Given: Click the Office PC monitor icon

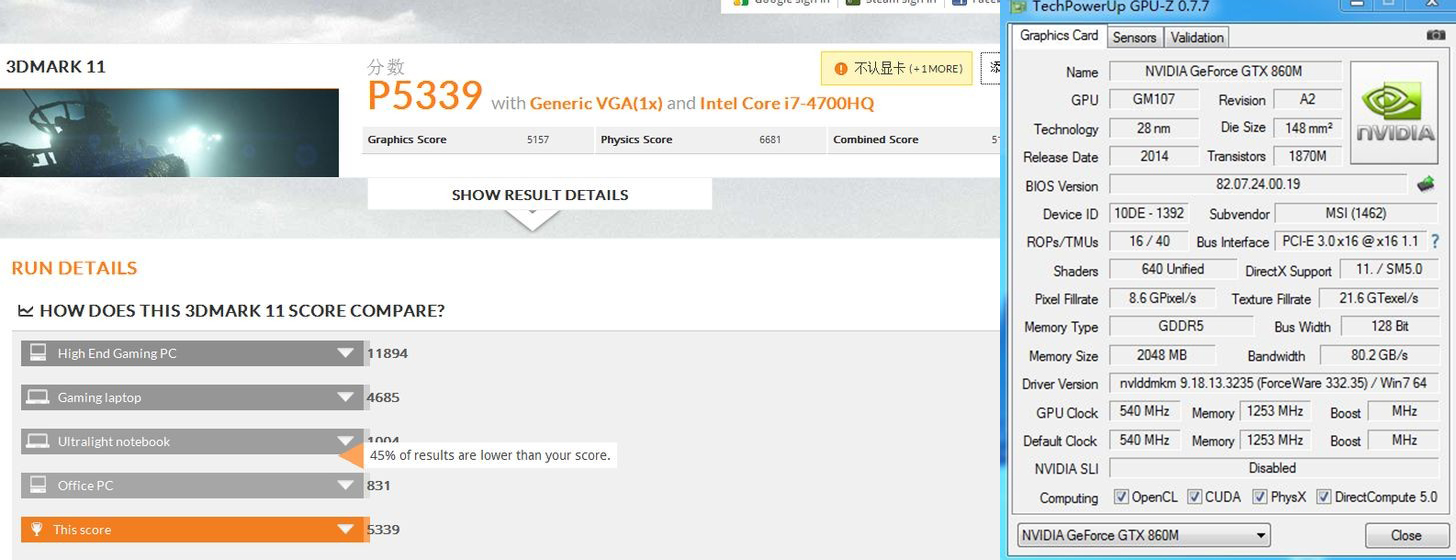Looking at the screenshot, I should point(38,485).
